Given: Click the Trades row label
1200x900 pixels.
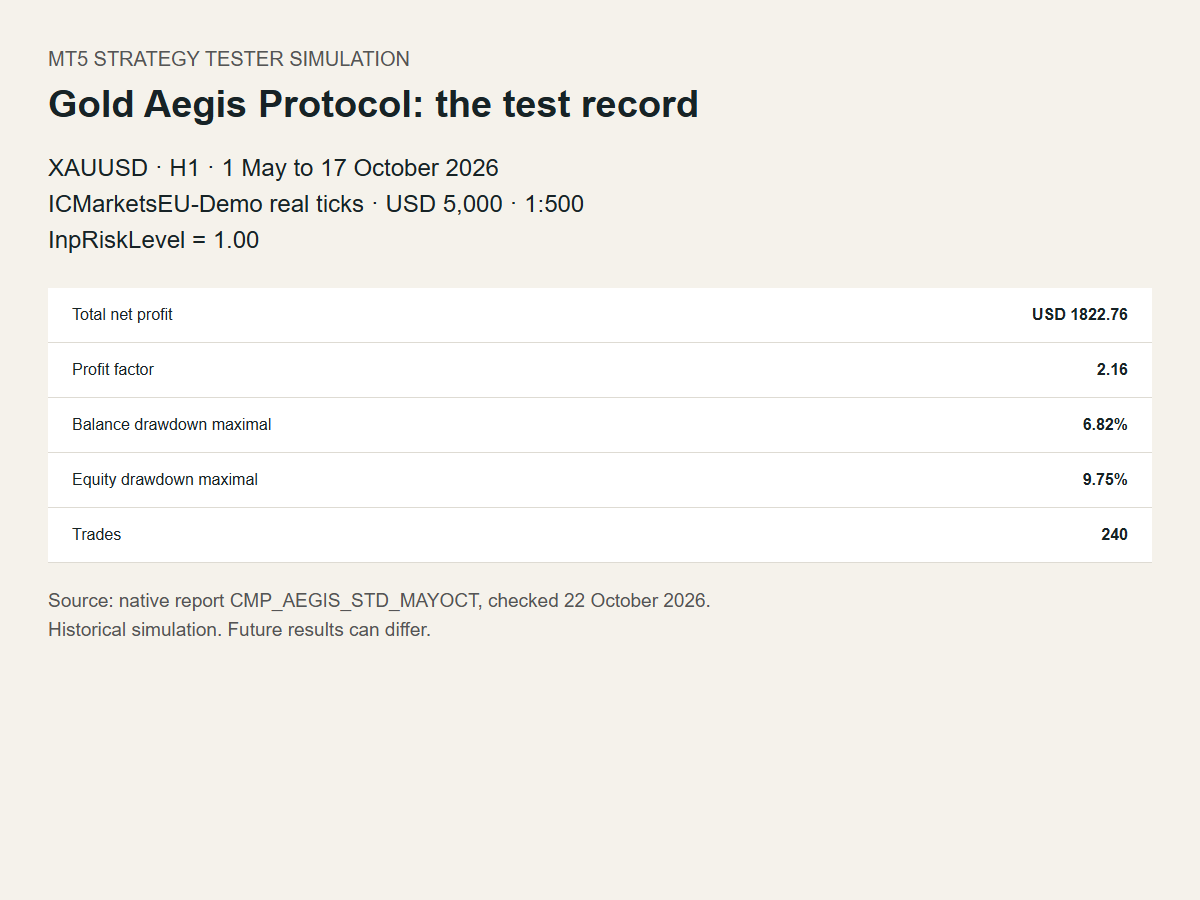Looking at the screenshot, I should click(97, 535).
